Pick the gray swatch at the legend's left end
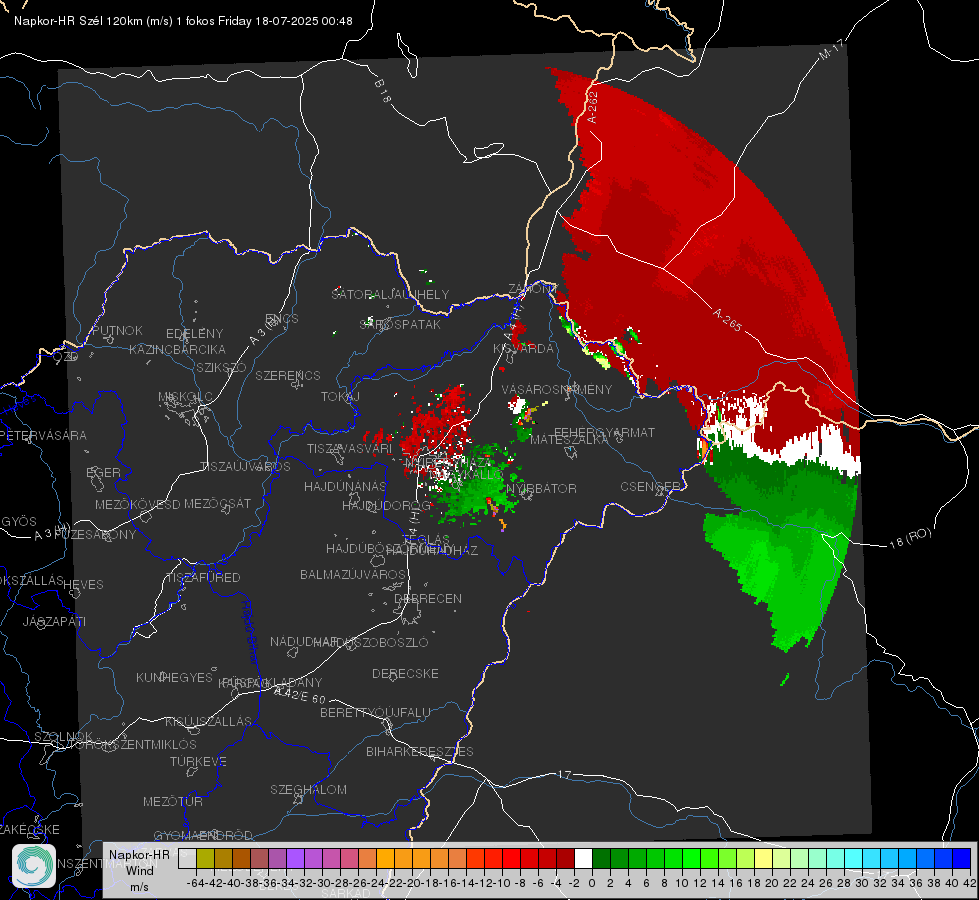The image size is (979, 900). coord(187,858)
